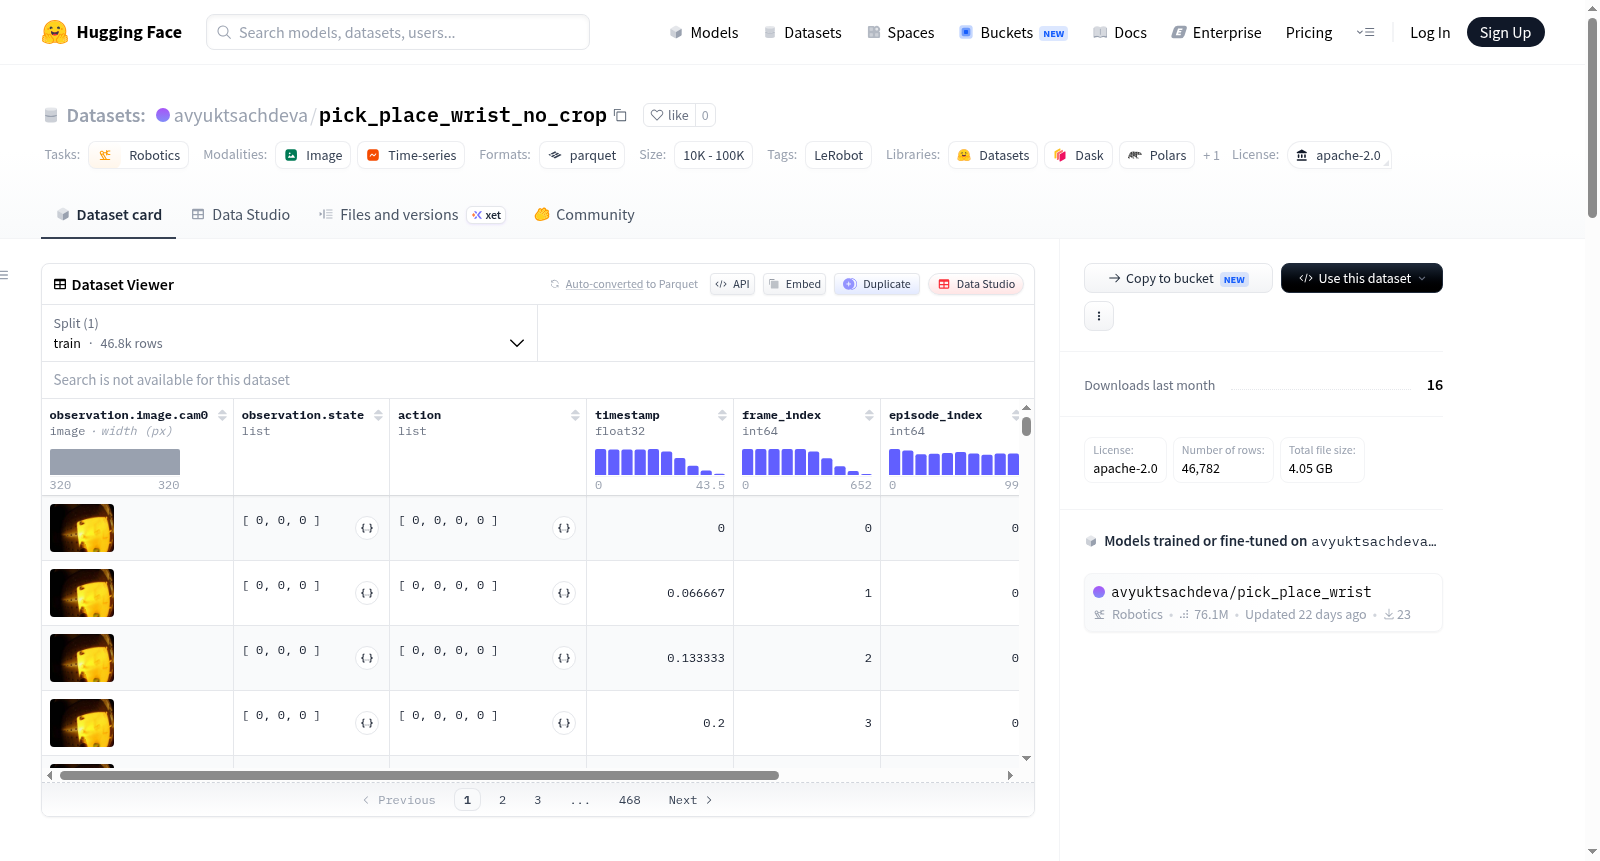
Task: Expand JSON icon for first observation.state row
Action: tap(367, 528)
